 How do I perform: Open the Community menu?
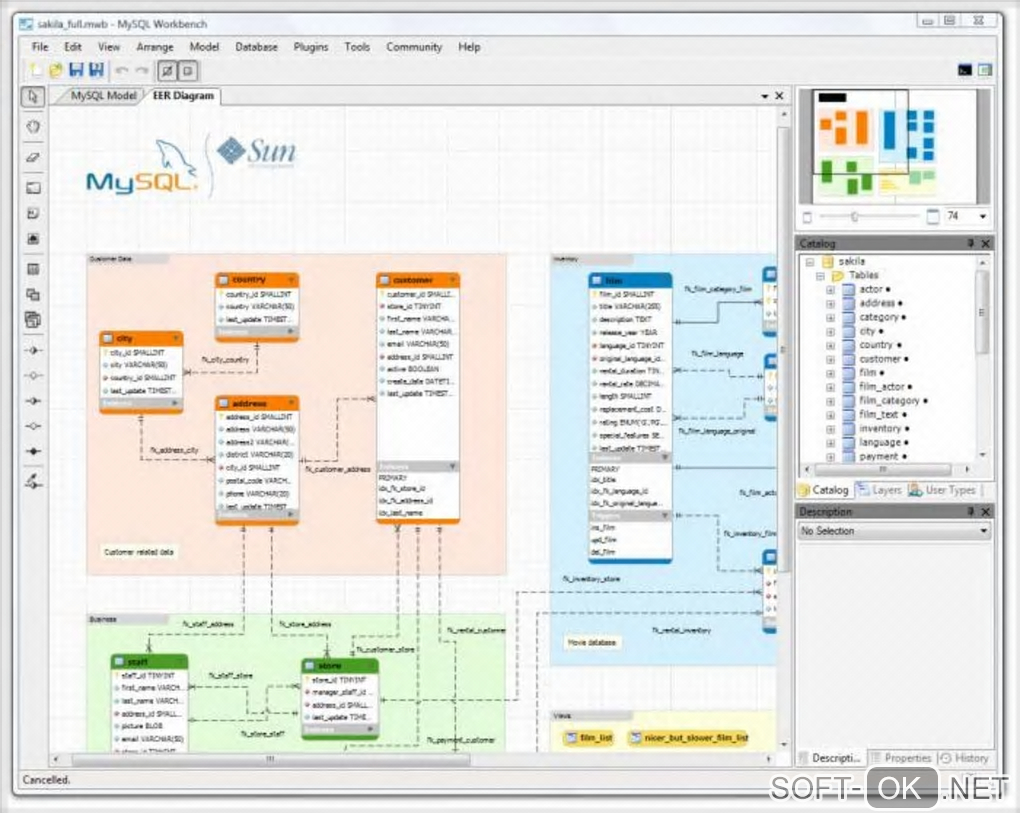(x=414, y=47)
